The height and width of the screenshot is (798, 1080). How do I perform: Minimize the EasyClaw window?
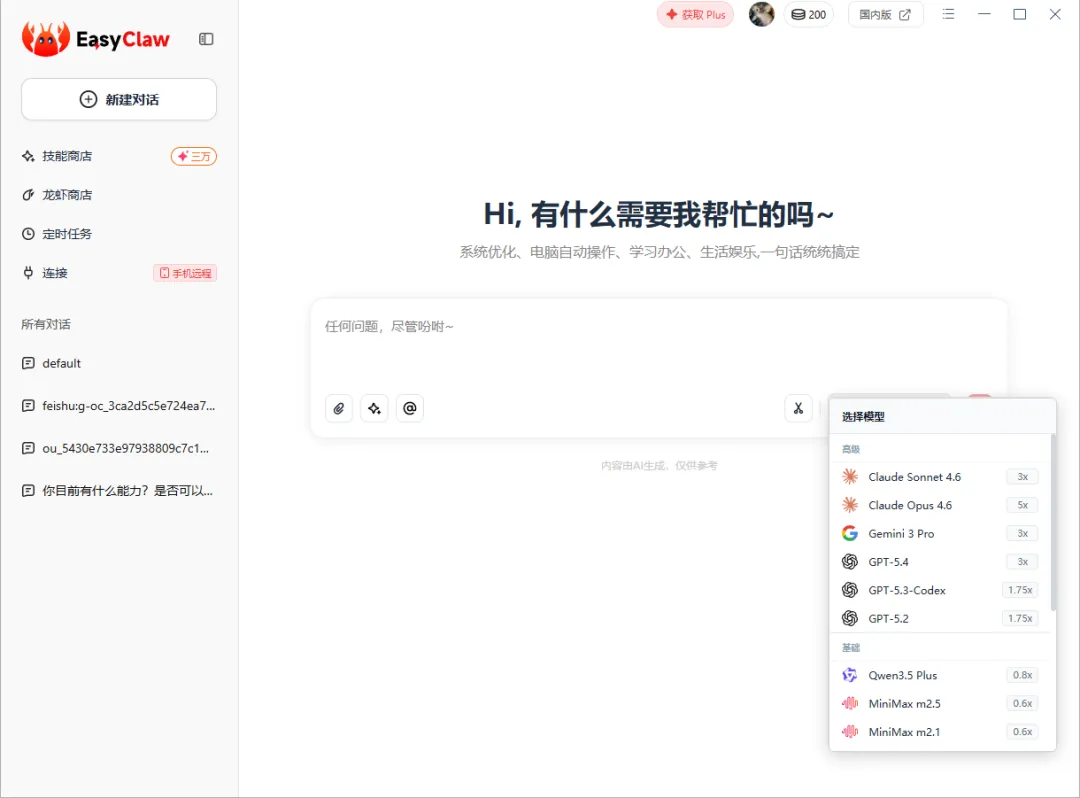click(984, 14)
